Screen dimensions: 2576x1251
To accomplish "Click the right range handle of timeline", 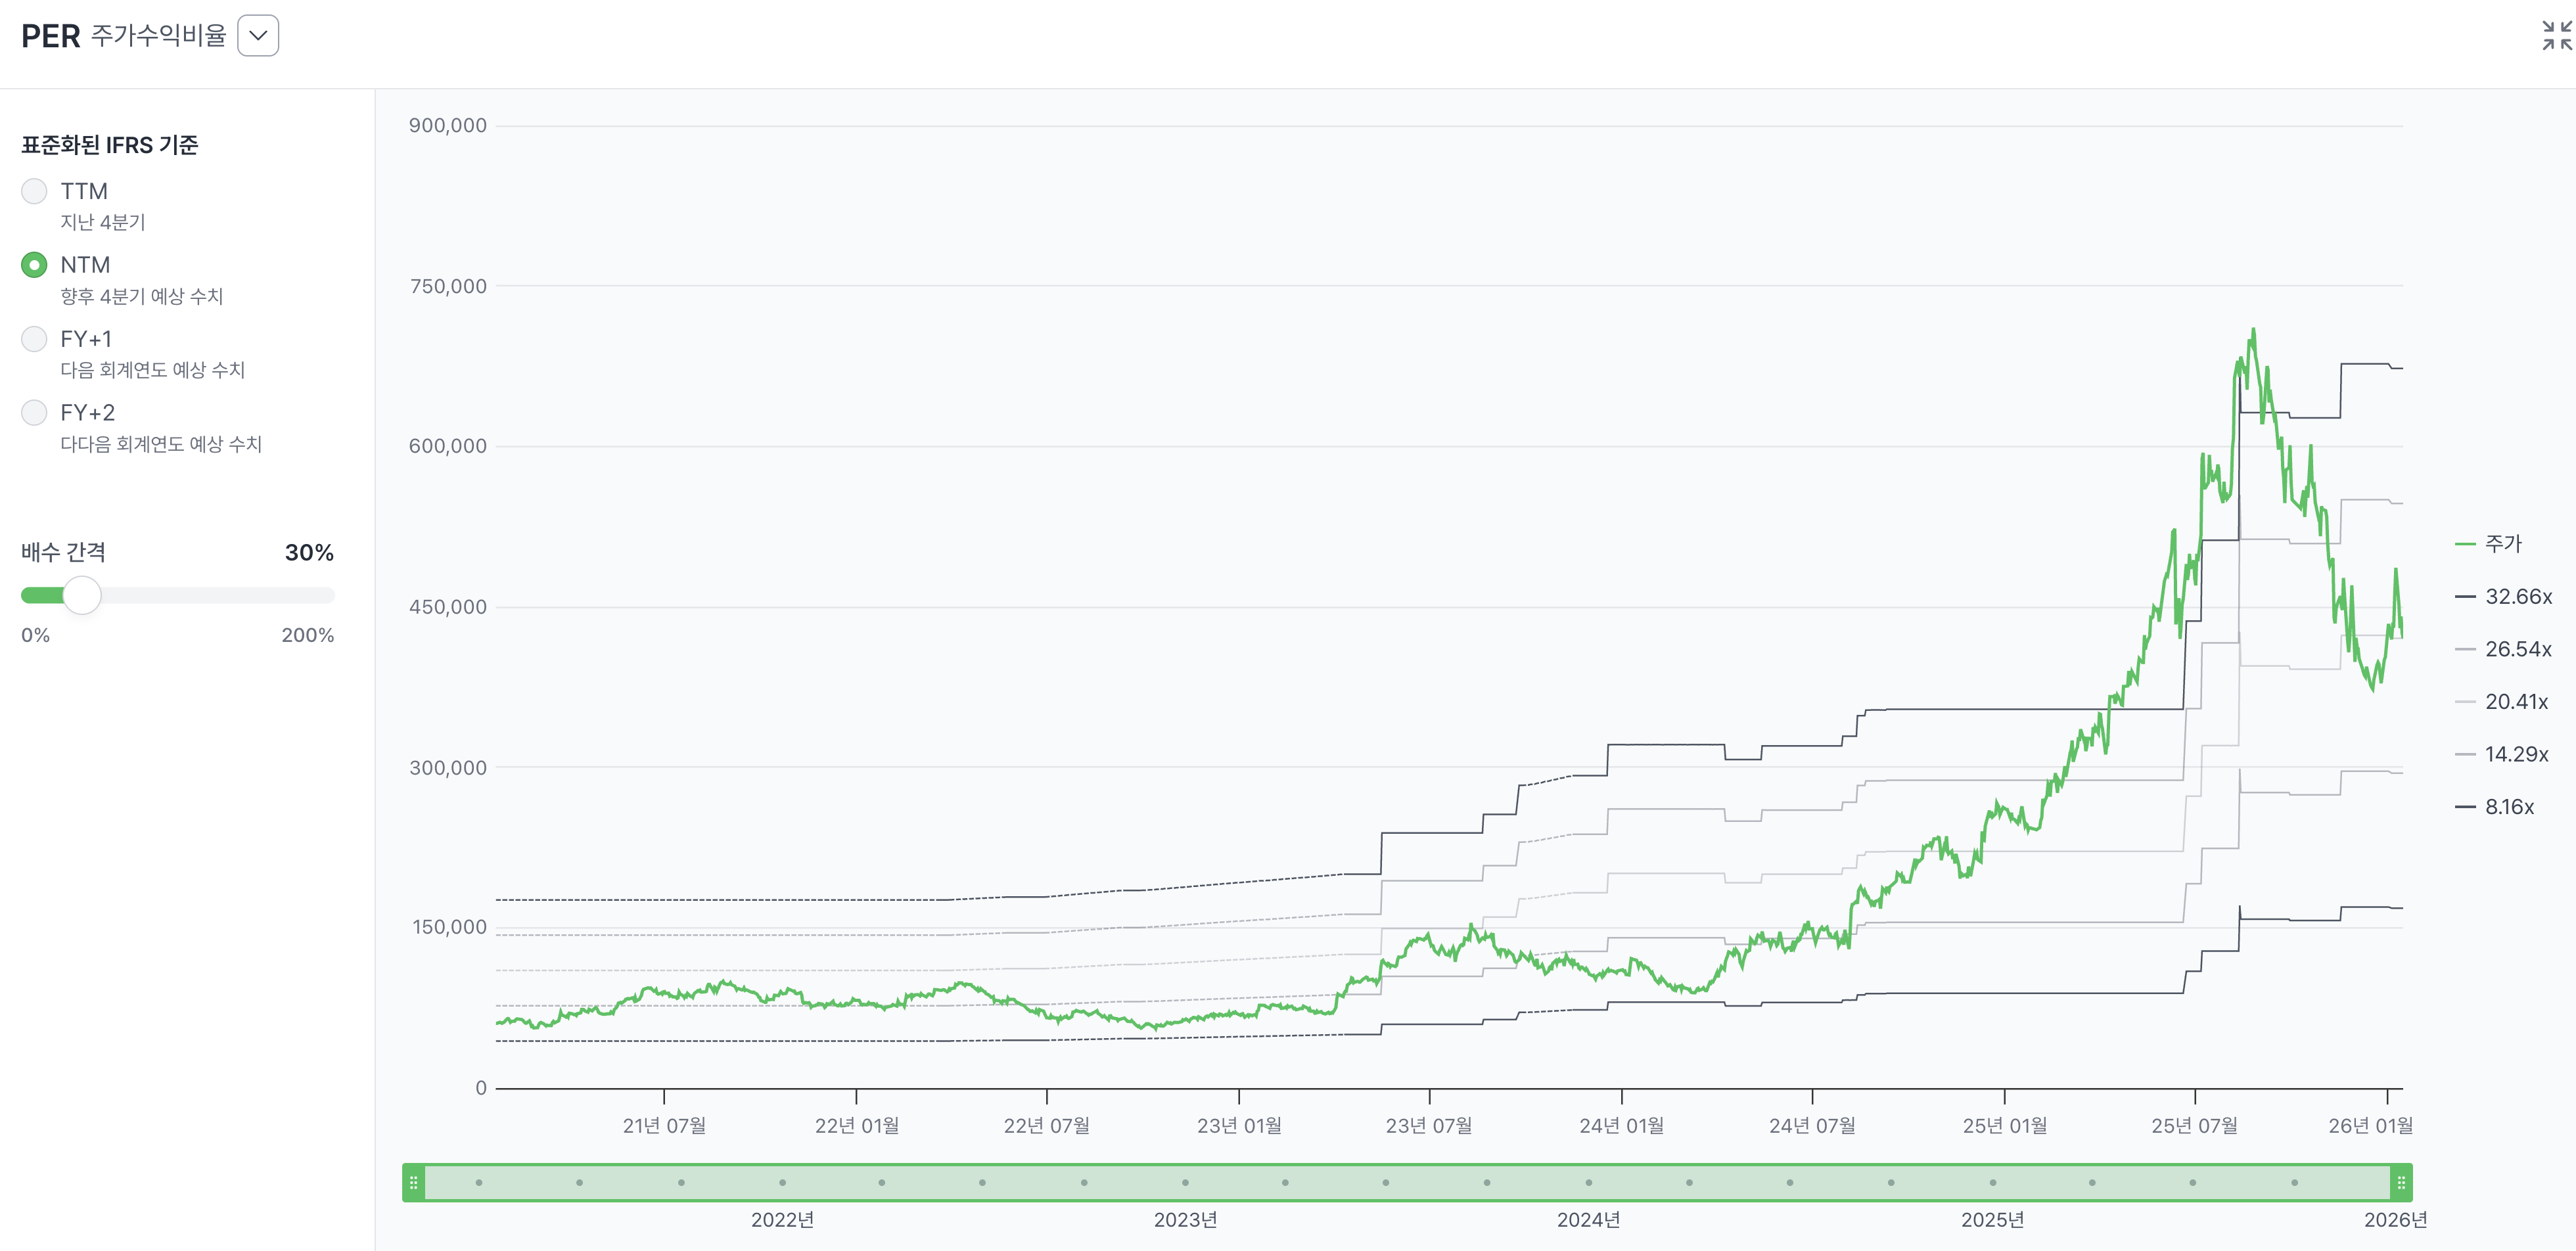I will (x=2401, y=1183).
